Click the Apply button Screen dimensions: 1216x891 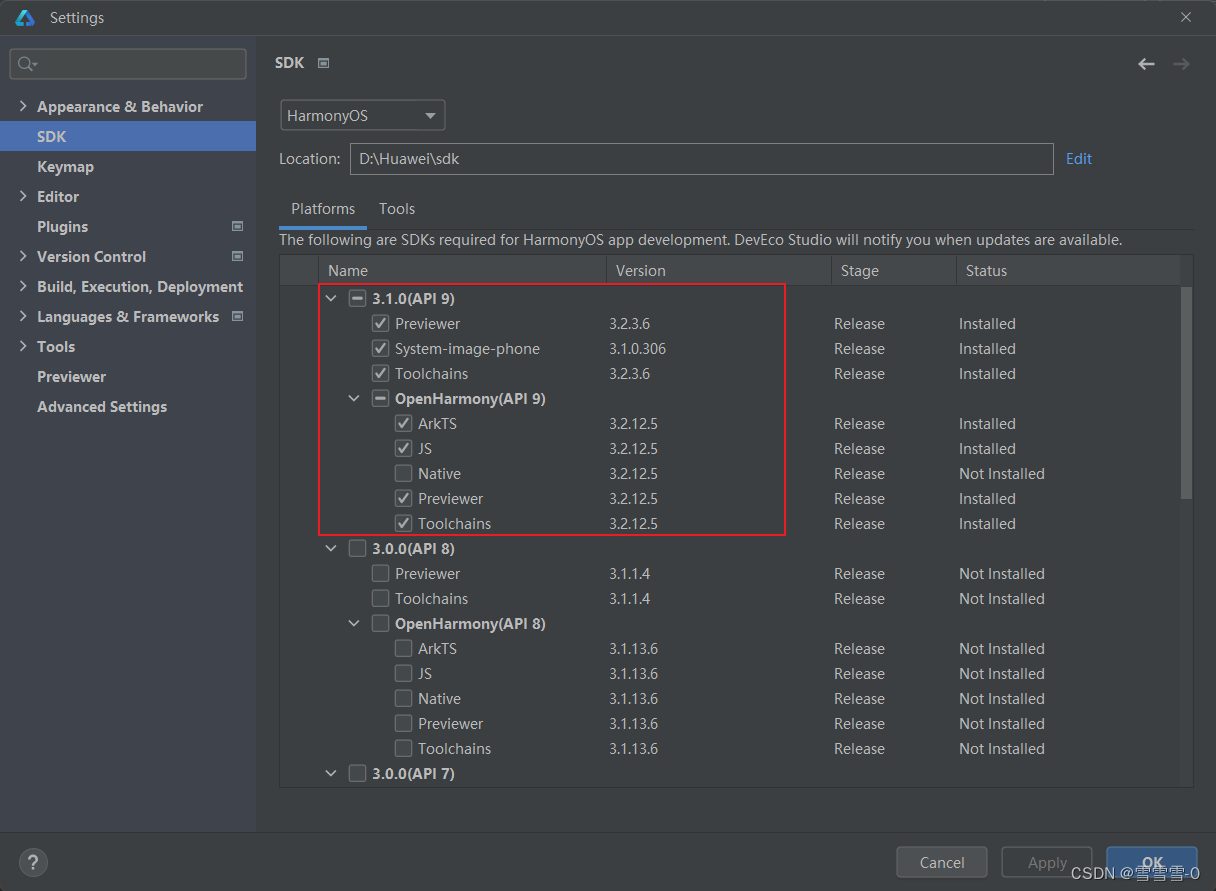[1047, 862]
